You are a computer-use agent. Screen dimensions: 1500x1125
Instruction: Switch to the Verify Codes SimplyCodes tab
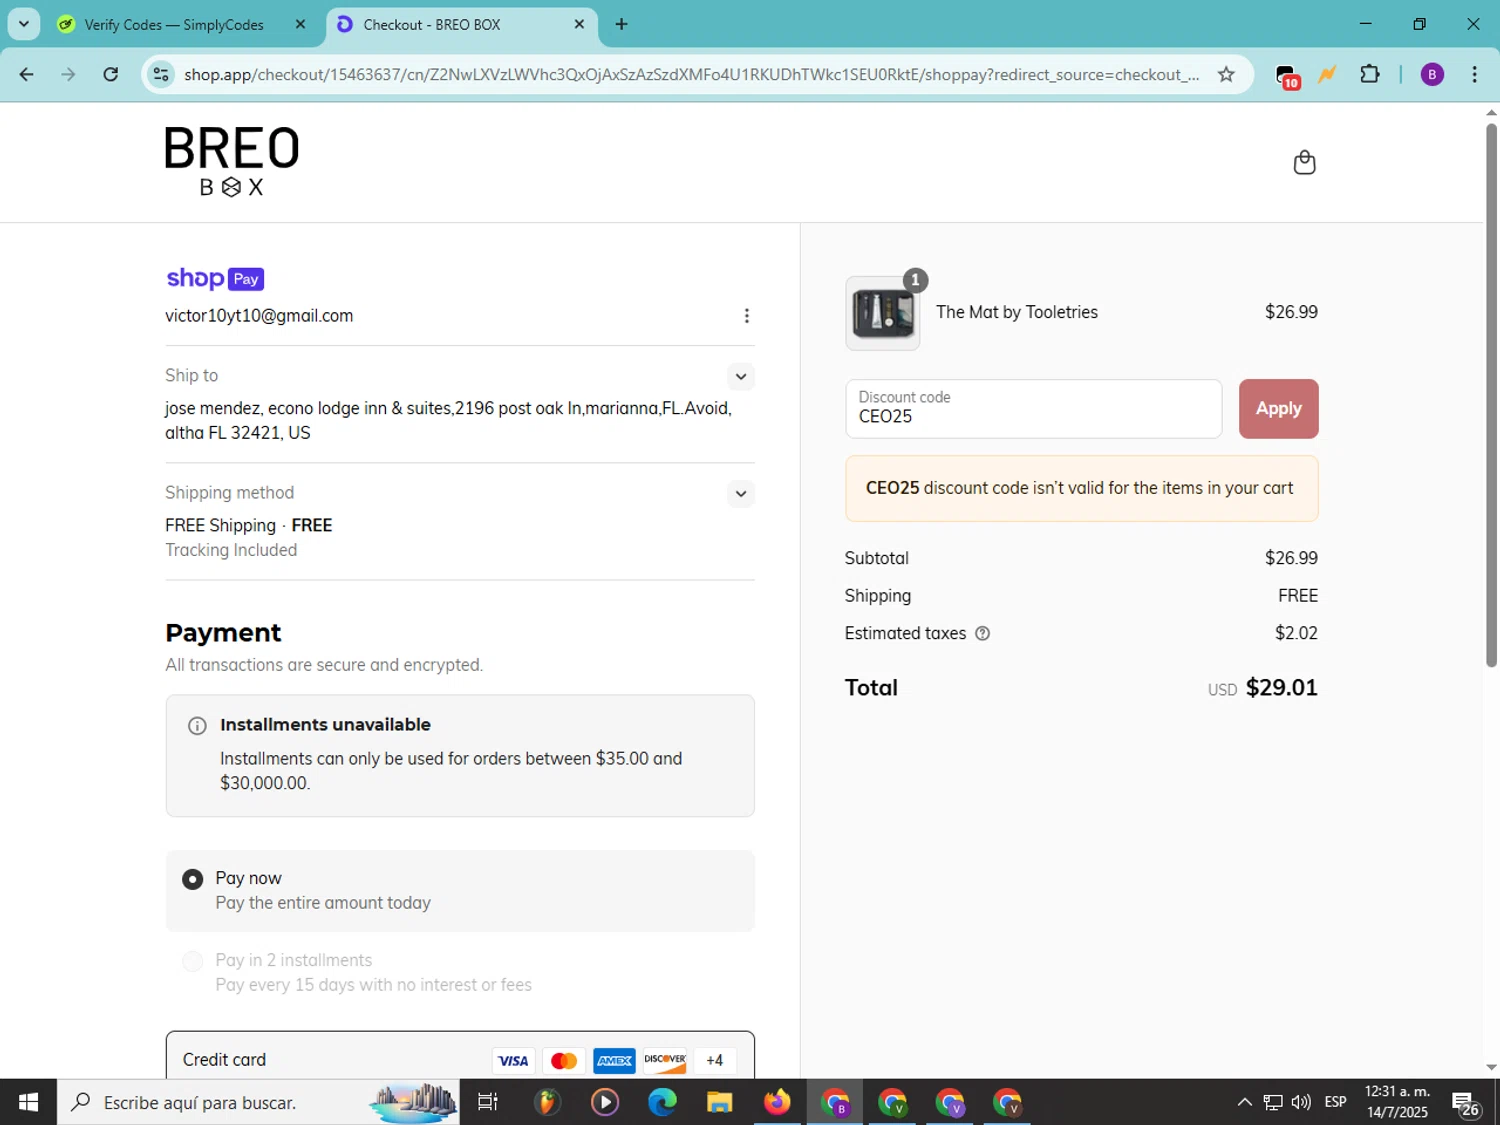(x=174, y=24)
